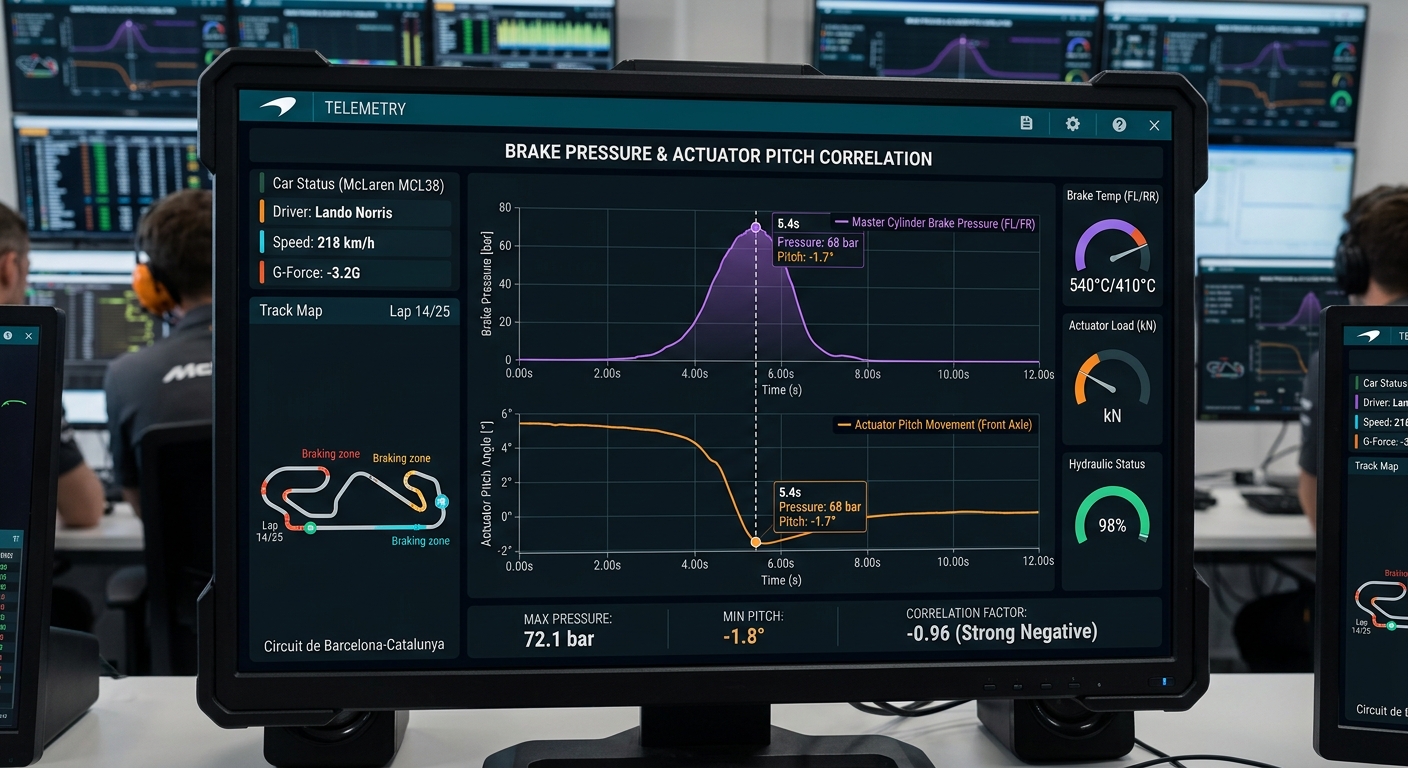Click the MIN PITCH -1.8° readout
1408x768 pixels.
(x=751, y=629)
